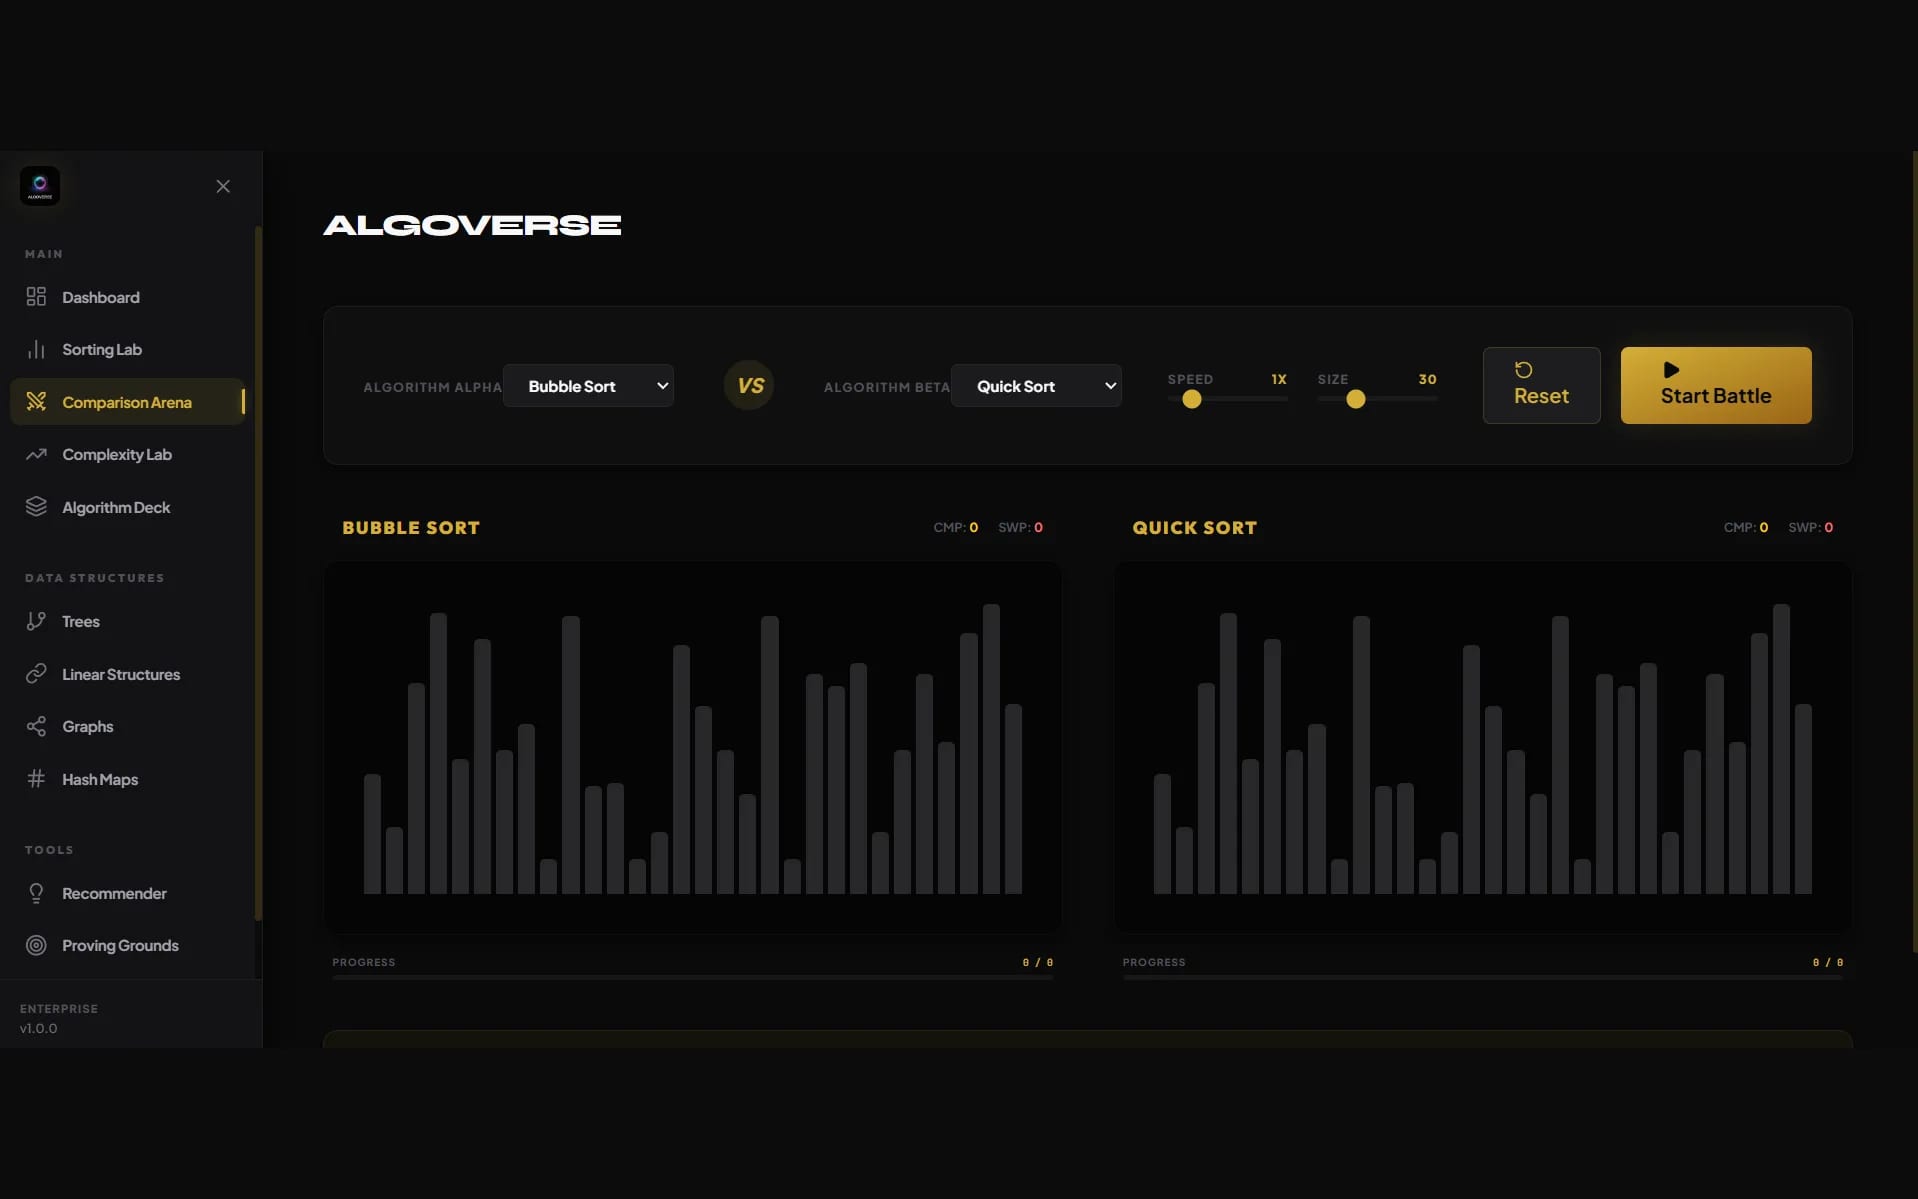
Task: Open Hash Maps
Action: pos(127,779)
